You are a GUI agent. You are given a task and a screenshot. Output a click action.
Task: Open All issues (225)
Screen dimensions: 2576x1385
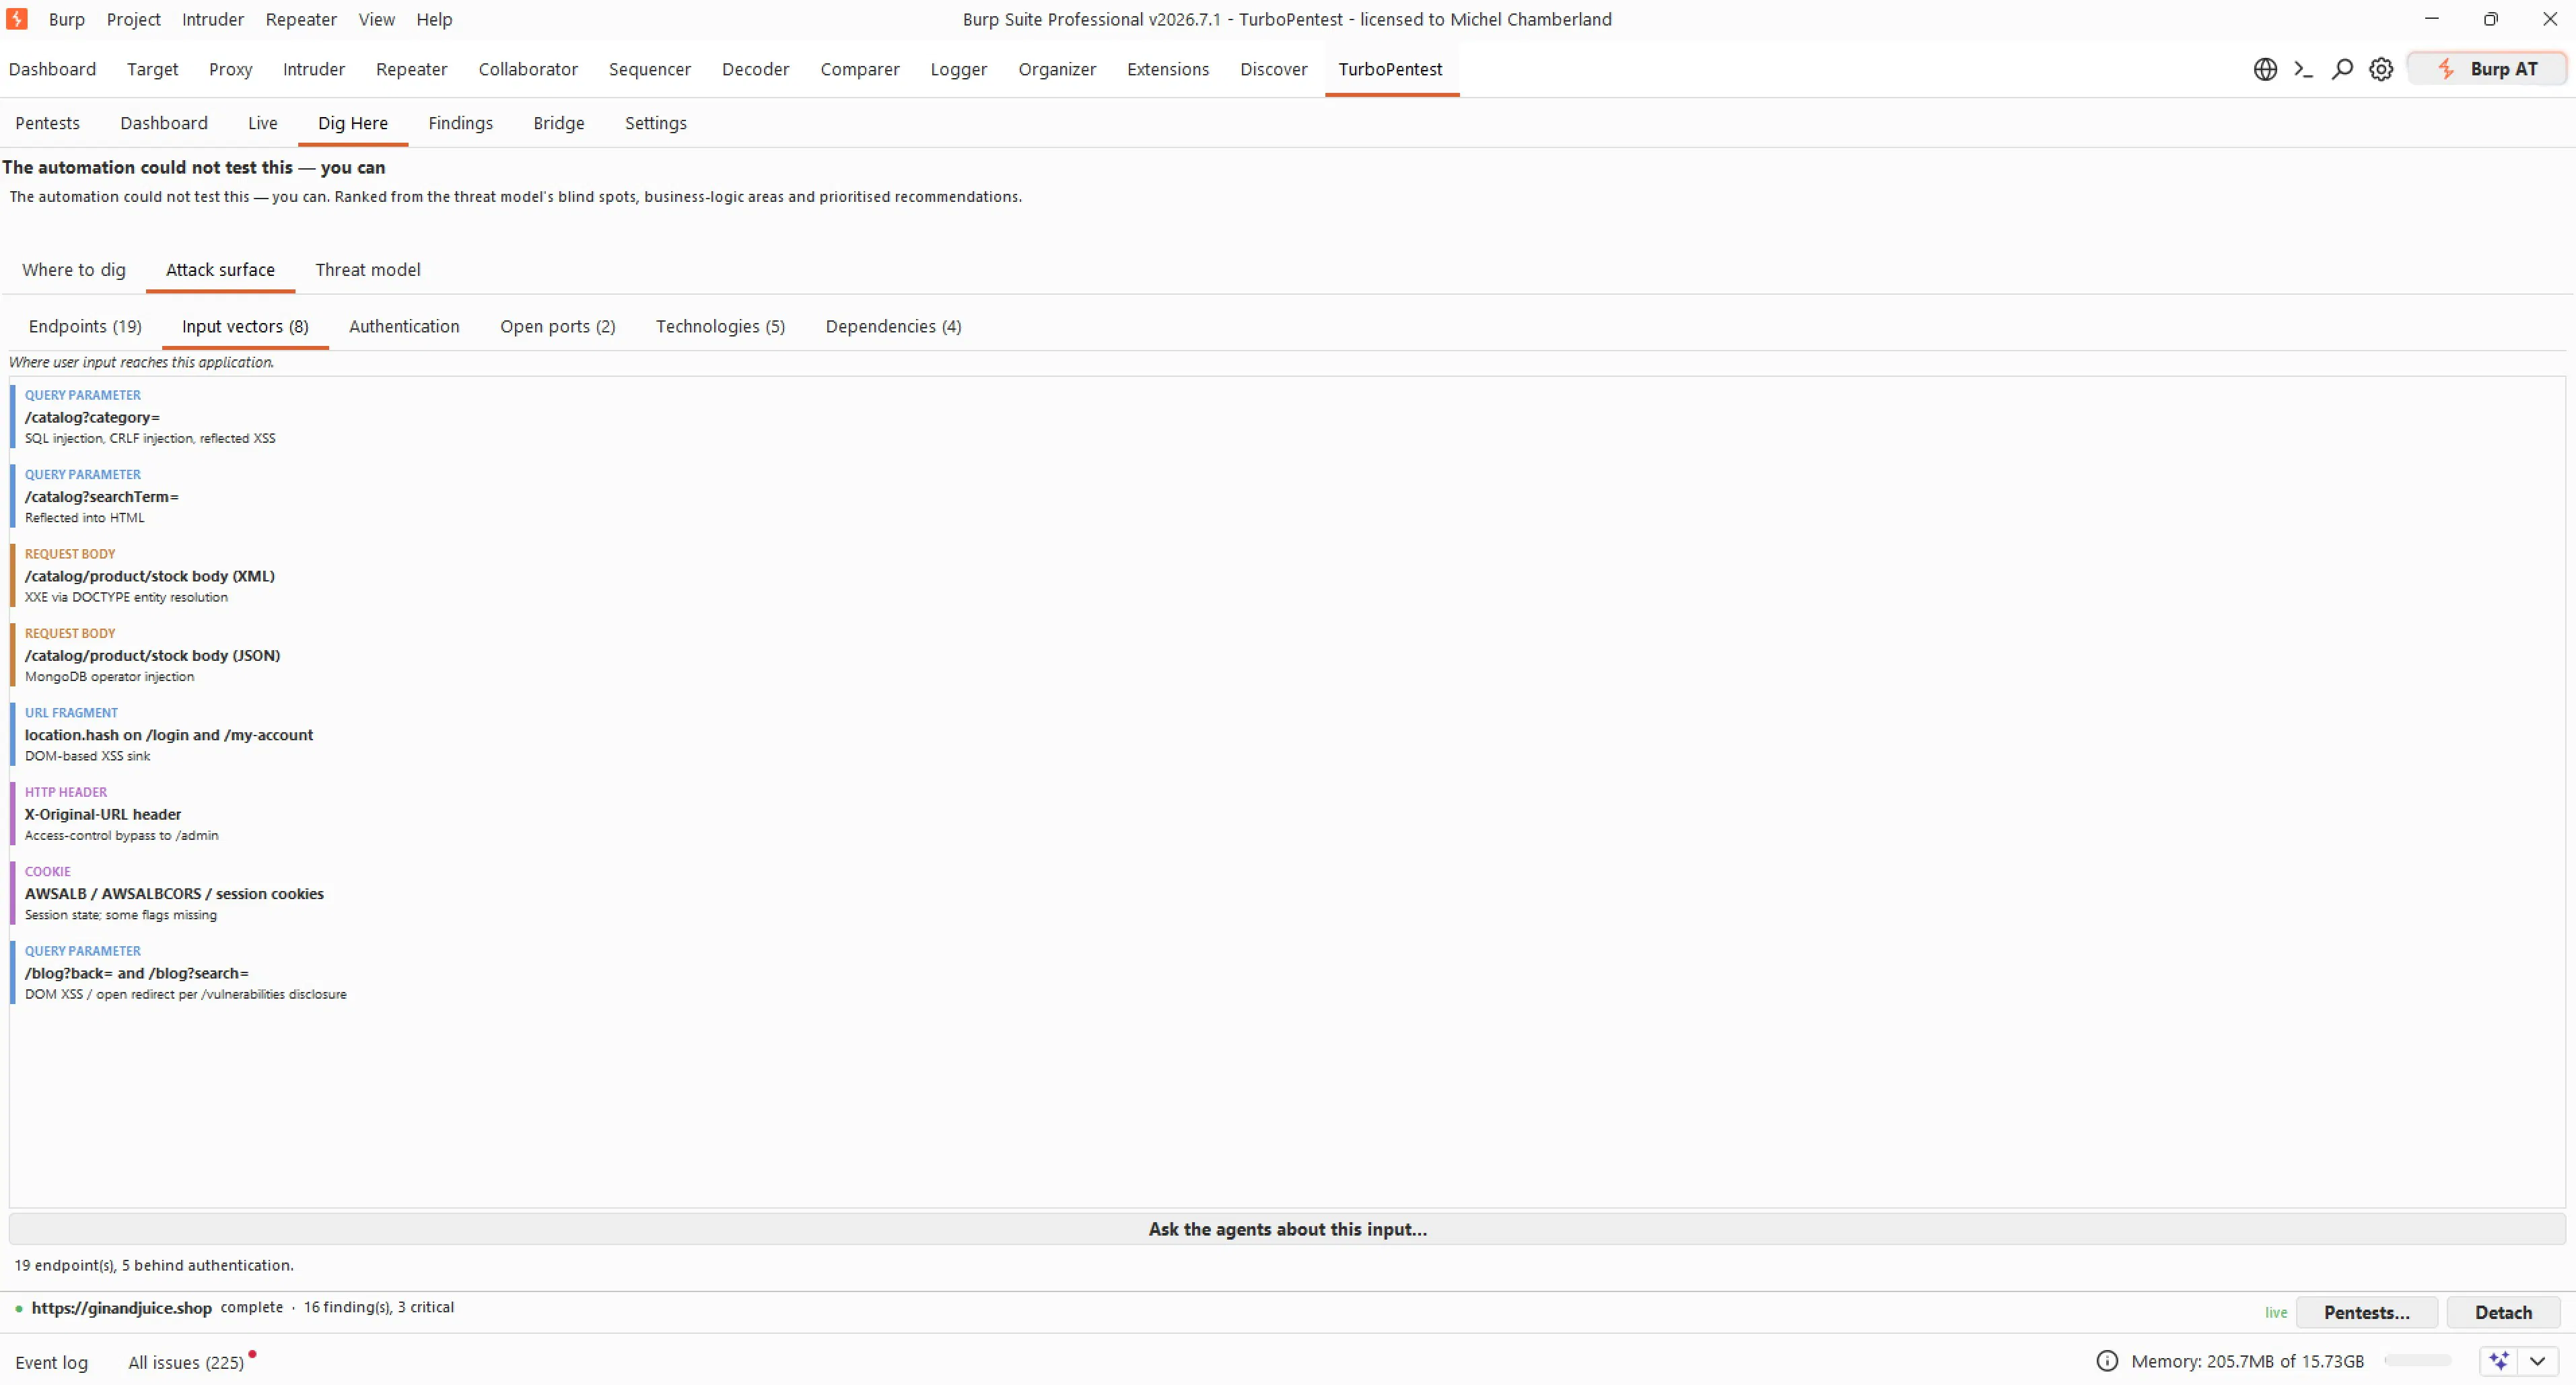186,1362
